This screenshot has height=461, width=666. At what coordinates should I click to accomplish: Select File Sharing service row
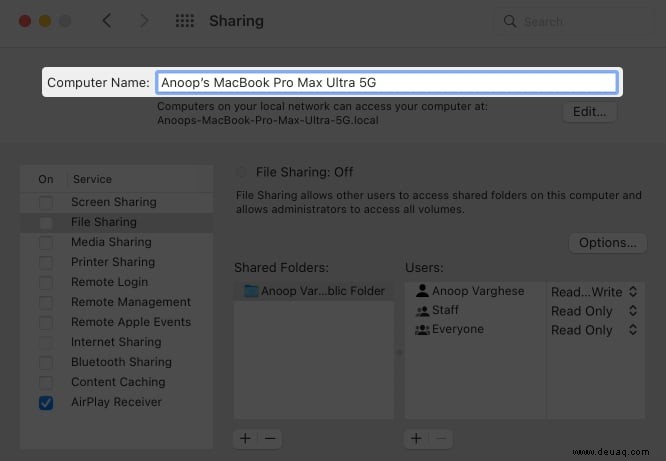pos(116,222)
